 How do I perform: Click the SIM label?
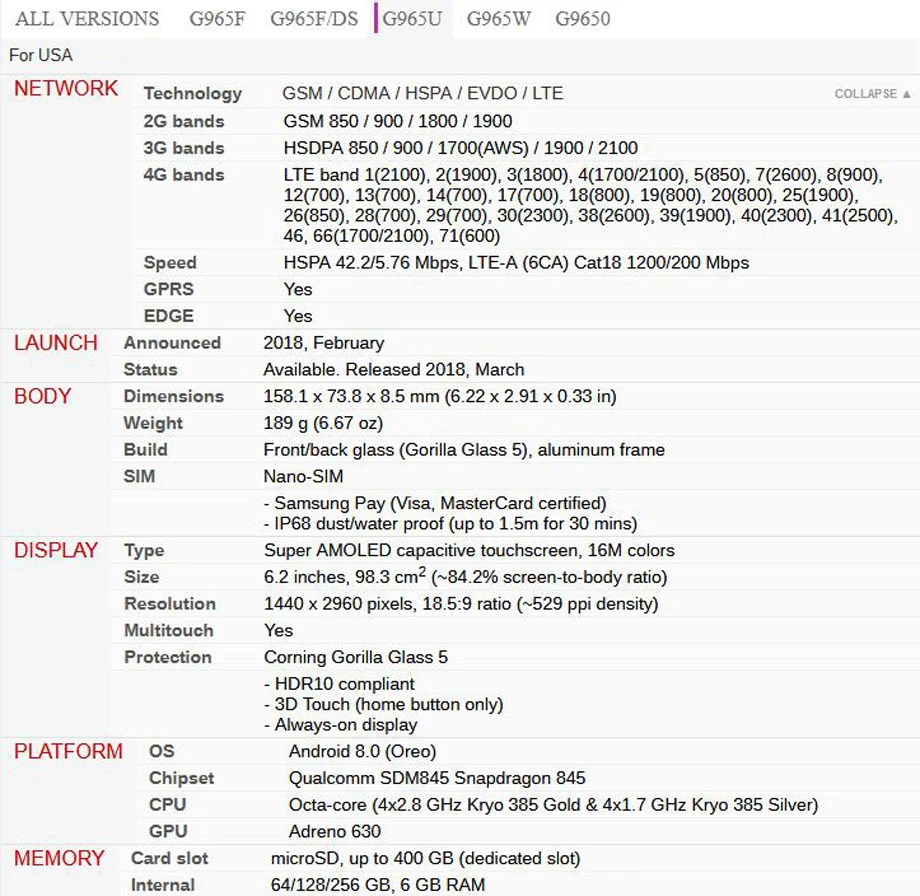pyautogui.click(x=139, y=476)
